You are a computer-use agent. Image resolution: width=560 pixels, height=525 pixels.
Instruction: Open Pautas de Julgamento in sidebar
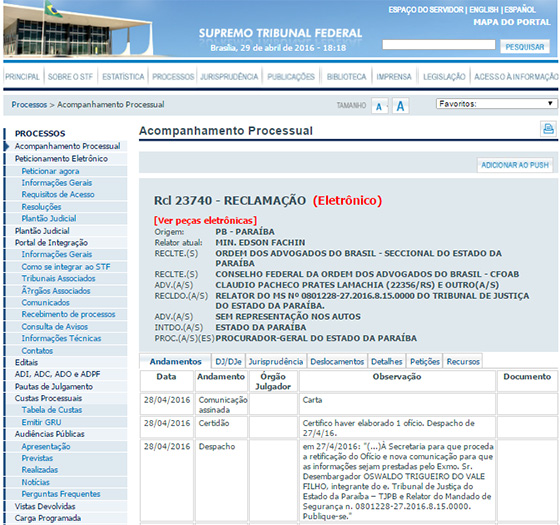[54, 386]
